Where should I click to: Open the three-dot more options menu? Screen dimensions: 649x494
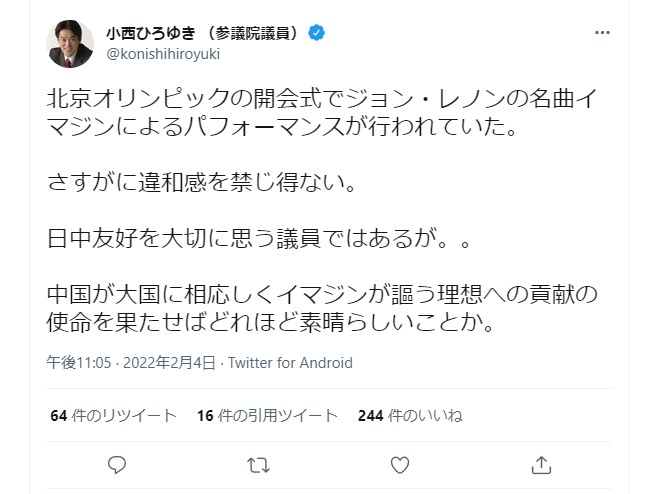[602, 33]
